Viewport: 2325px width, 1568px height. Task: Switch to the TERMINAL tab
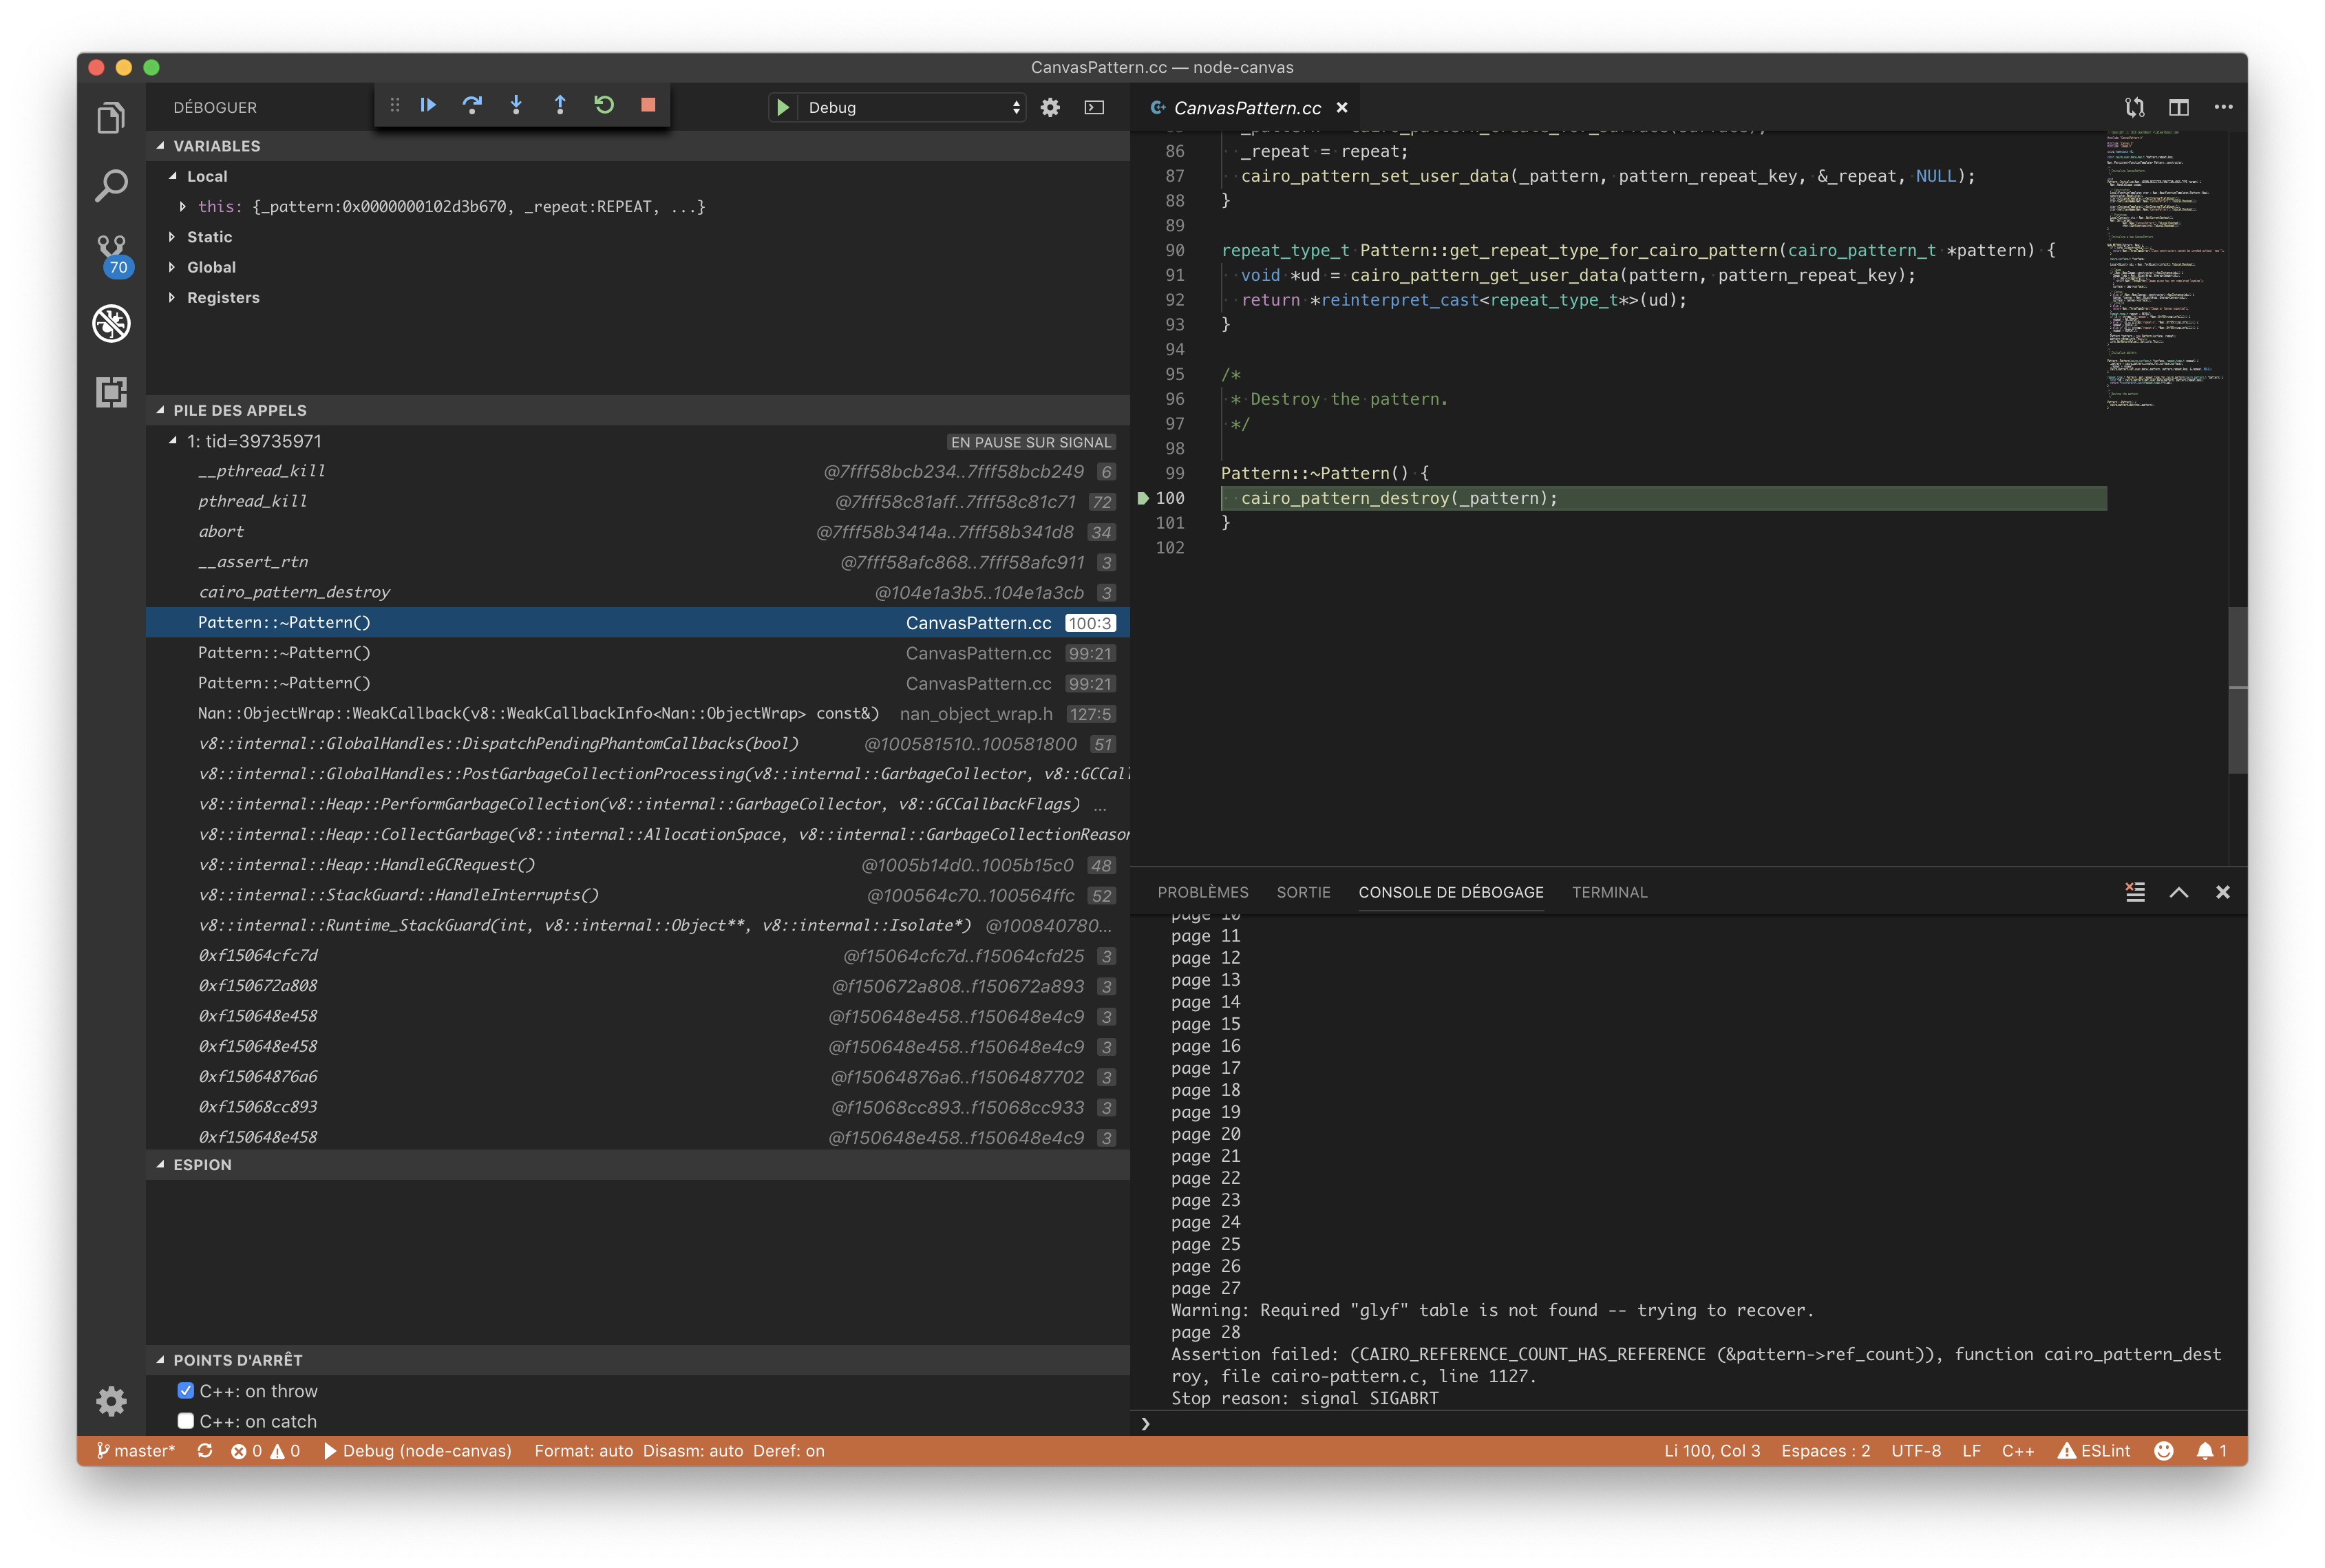[1609, 892]
